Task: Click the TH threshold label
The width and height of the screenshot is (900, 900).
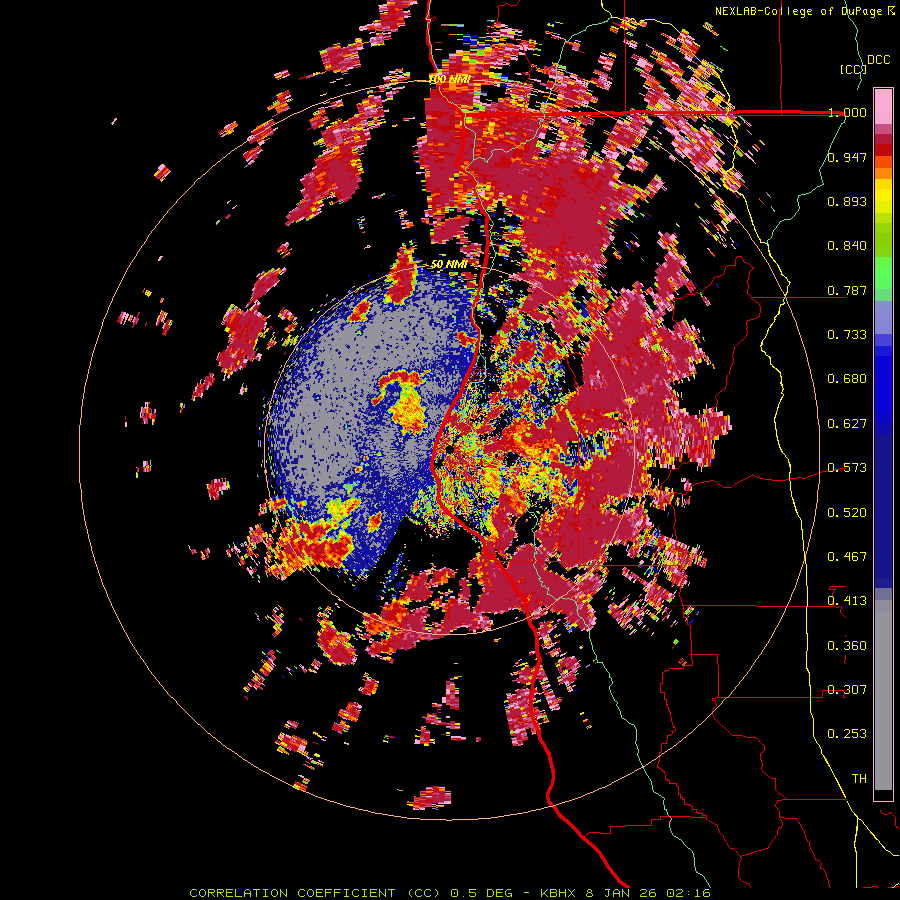Action: (x=859, y=779)
